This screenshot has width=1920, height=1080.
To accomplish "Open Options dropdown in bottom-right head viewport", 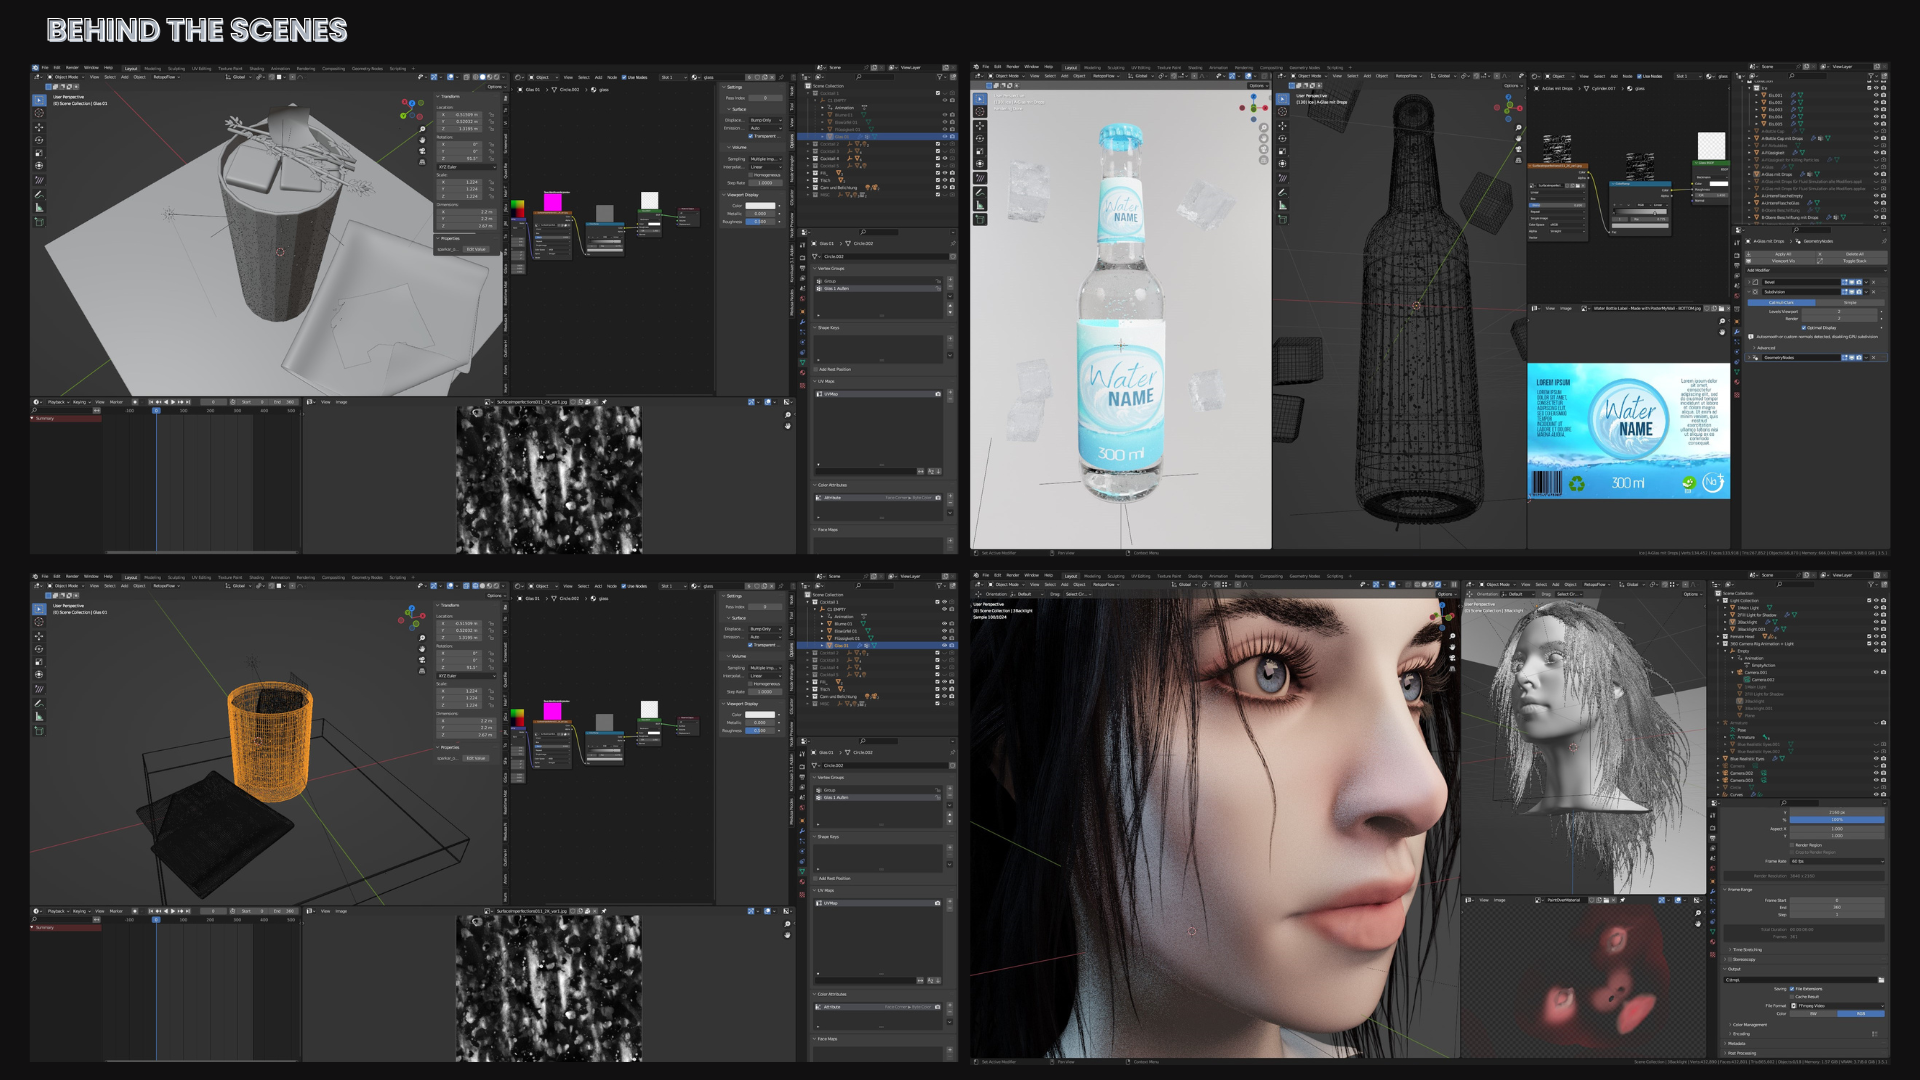I will pos(1447,594).
